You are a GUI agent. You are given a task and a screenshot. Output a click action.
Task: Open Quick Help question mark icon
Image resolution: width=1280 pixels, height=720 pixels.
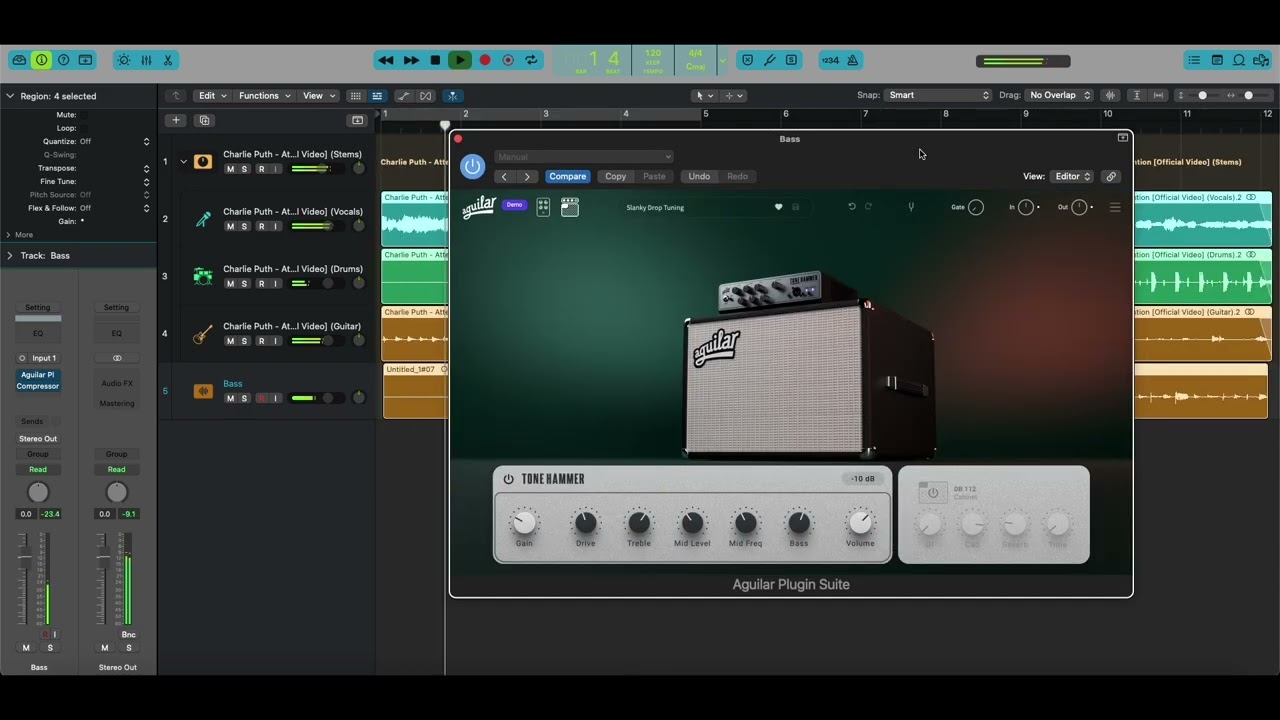coord(64,60)
